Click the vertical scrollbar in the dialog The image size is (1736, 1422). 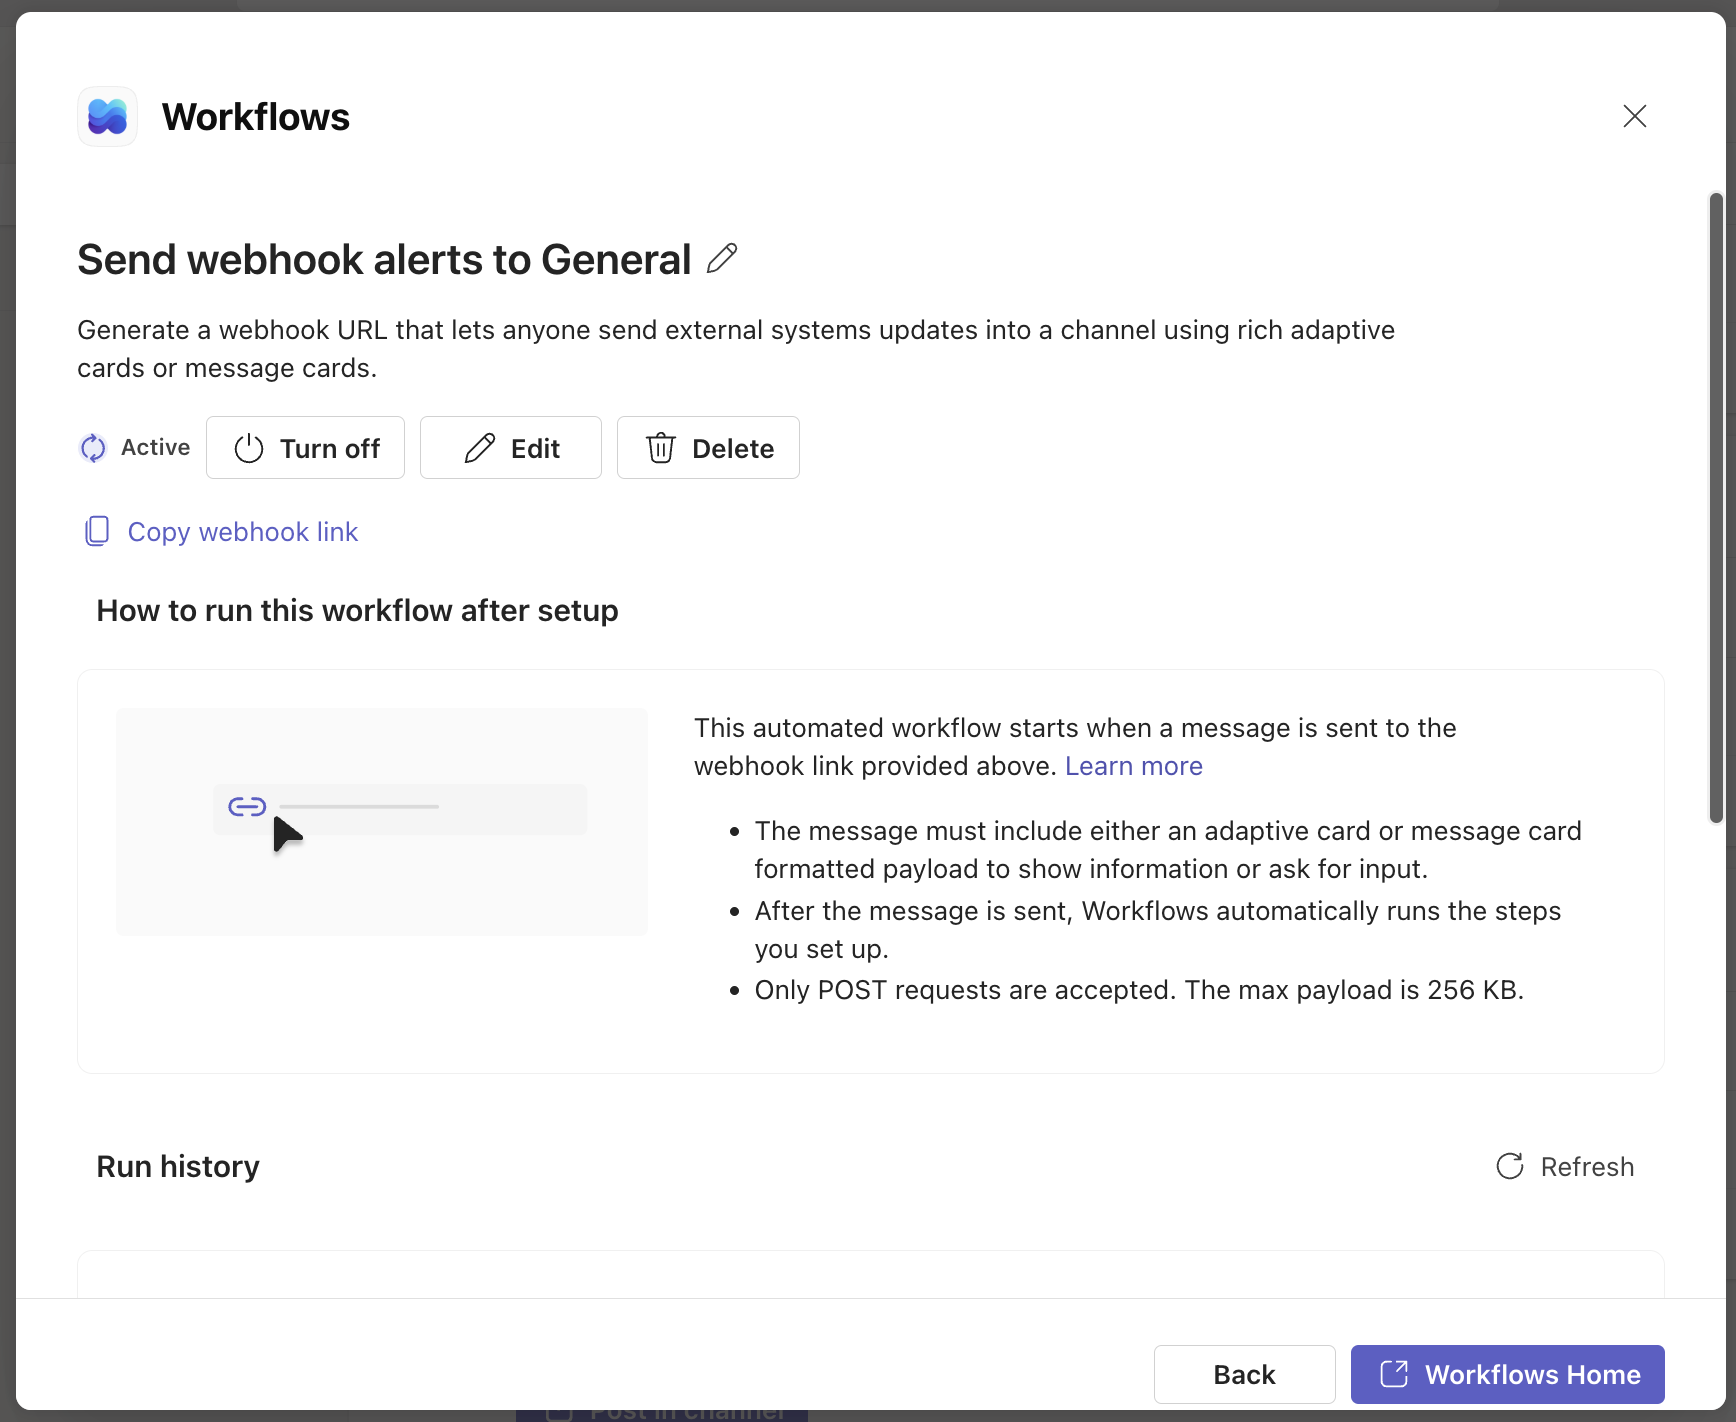click(x=1716, y=508)
